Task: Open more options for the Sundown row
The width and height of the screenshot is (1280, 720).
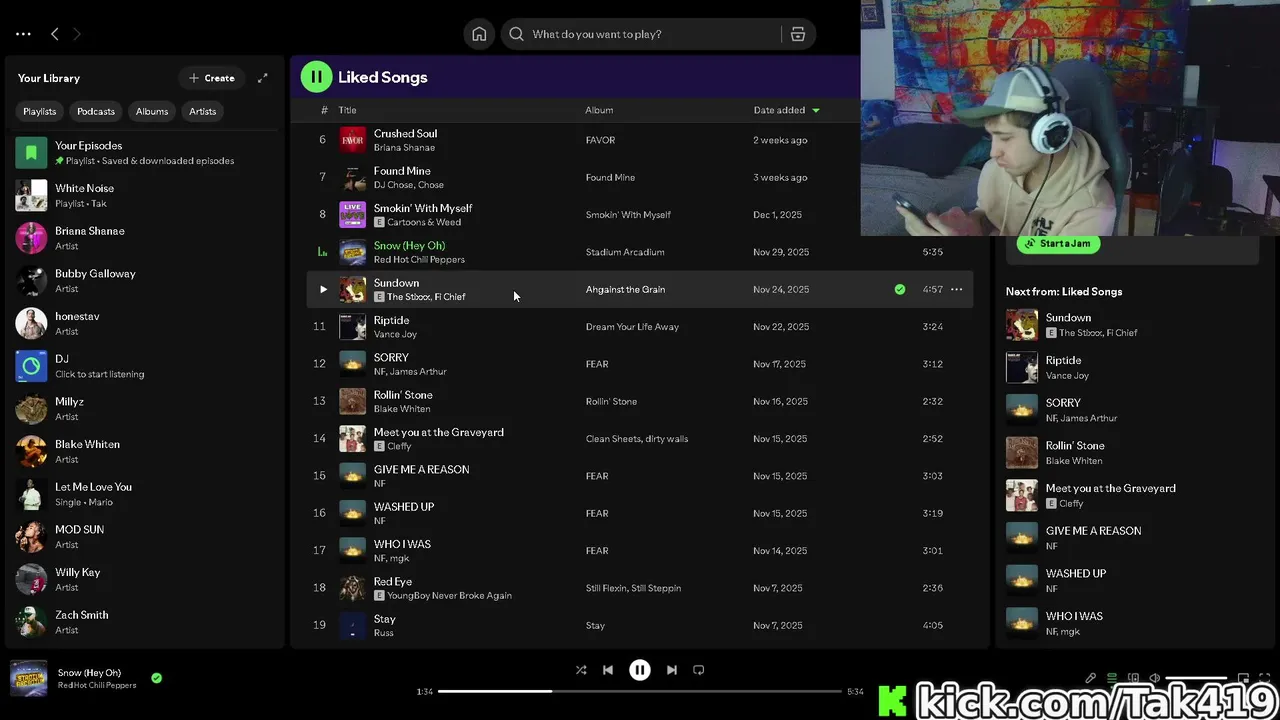Action: [x=956, y=289]
